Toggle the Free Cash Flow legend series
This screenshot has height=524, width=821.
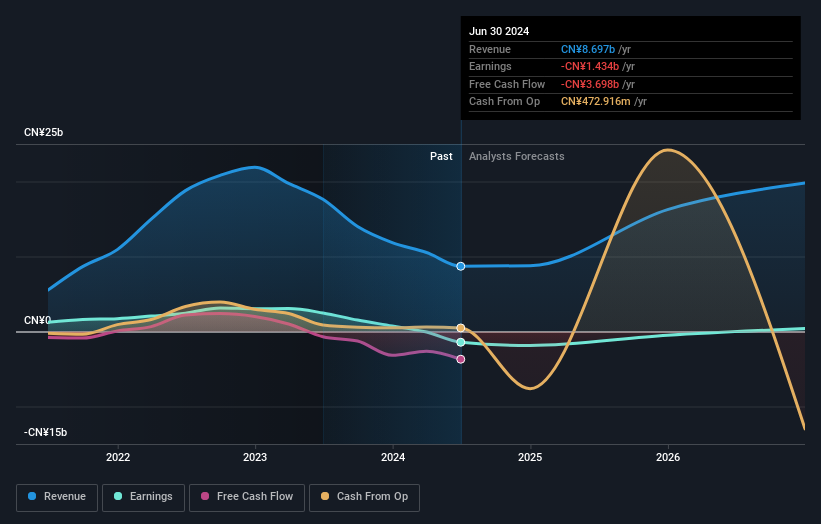click(247, 497)
